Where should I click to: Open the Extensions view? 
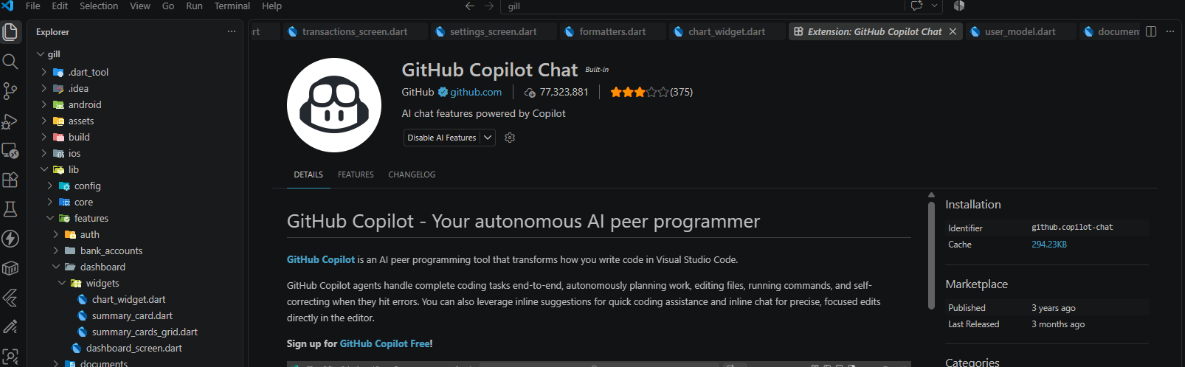(11, 180)
